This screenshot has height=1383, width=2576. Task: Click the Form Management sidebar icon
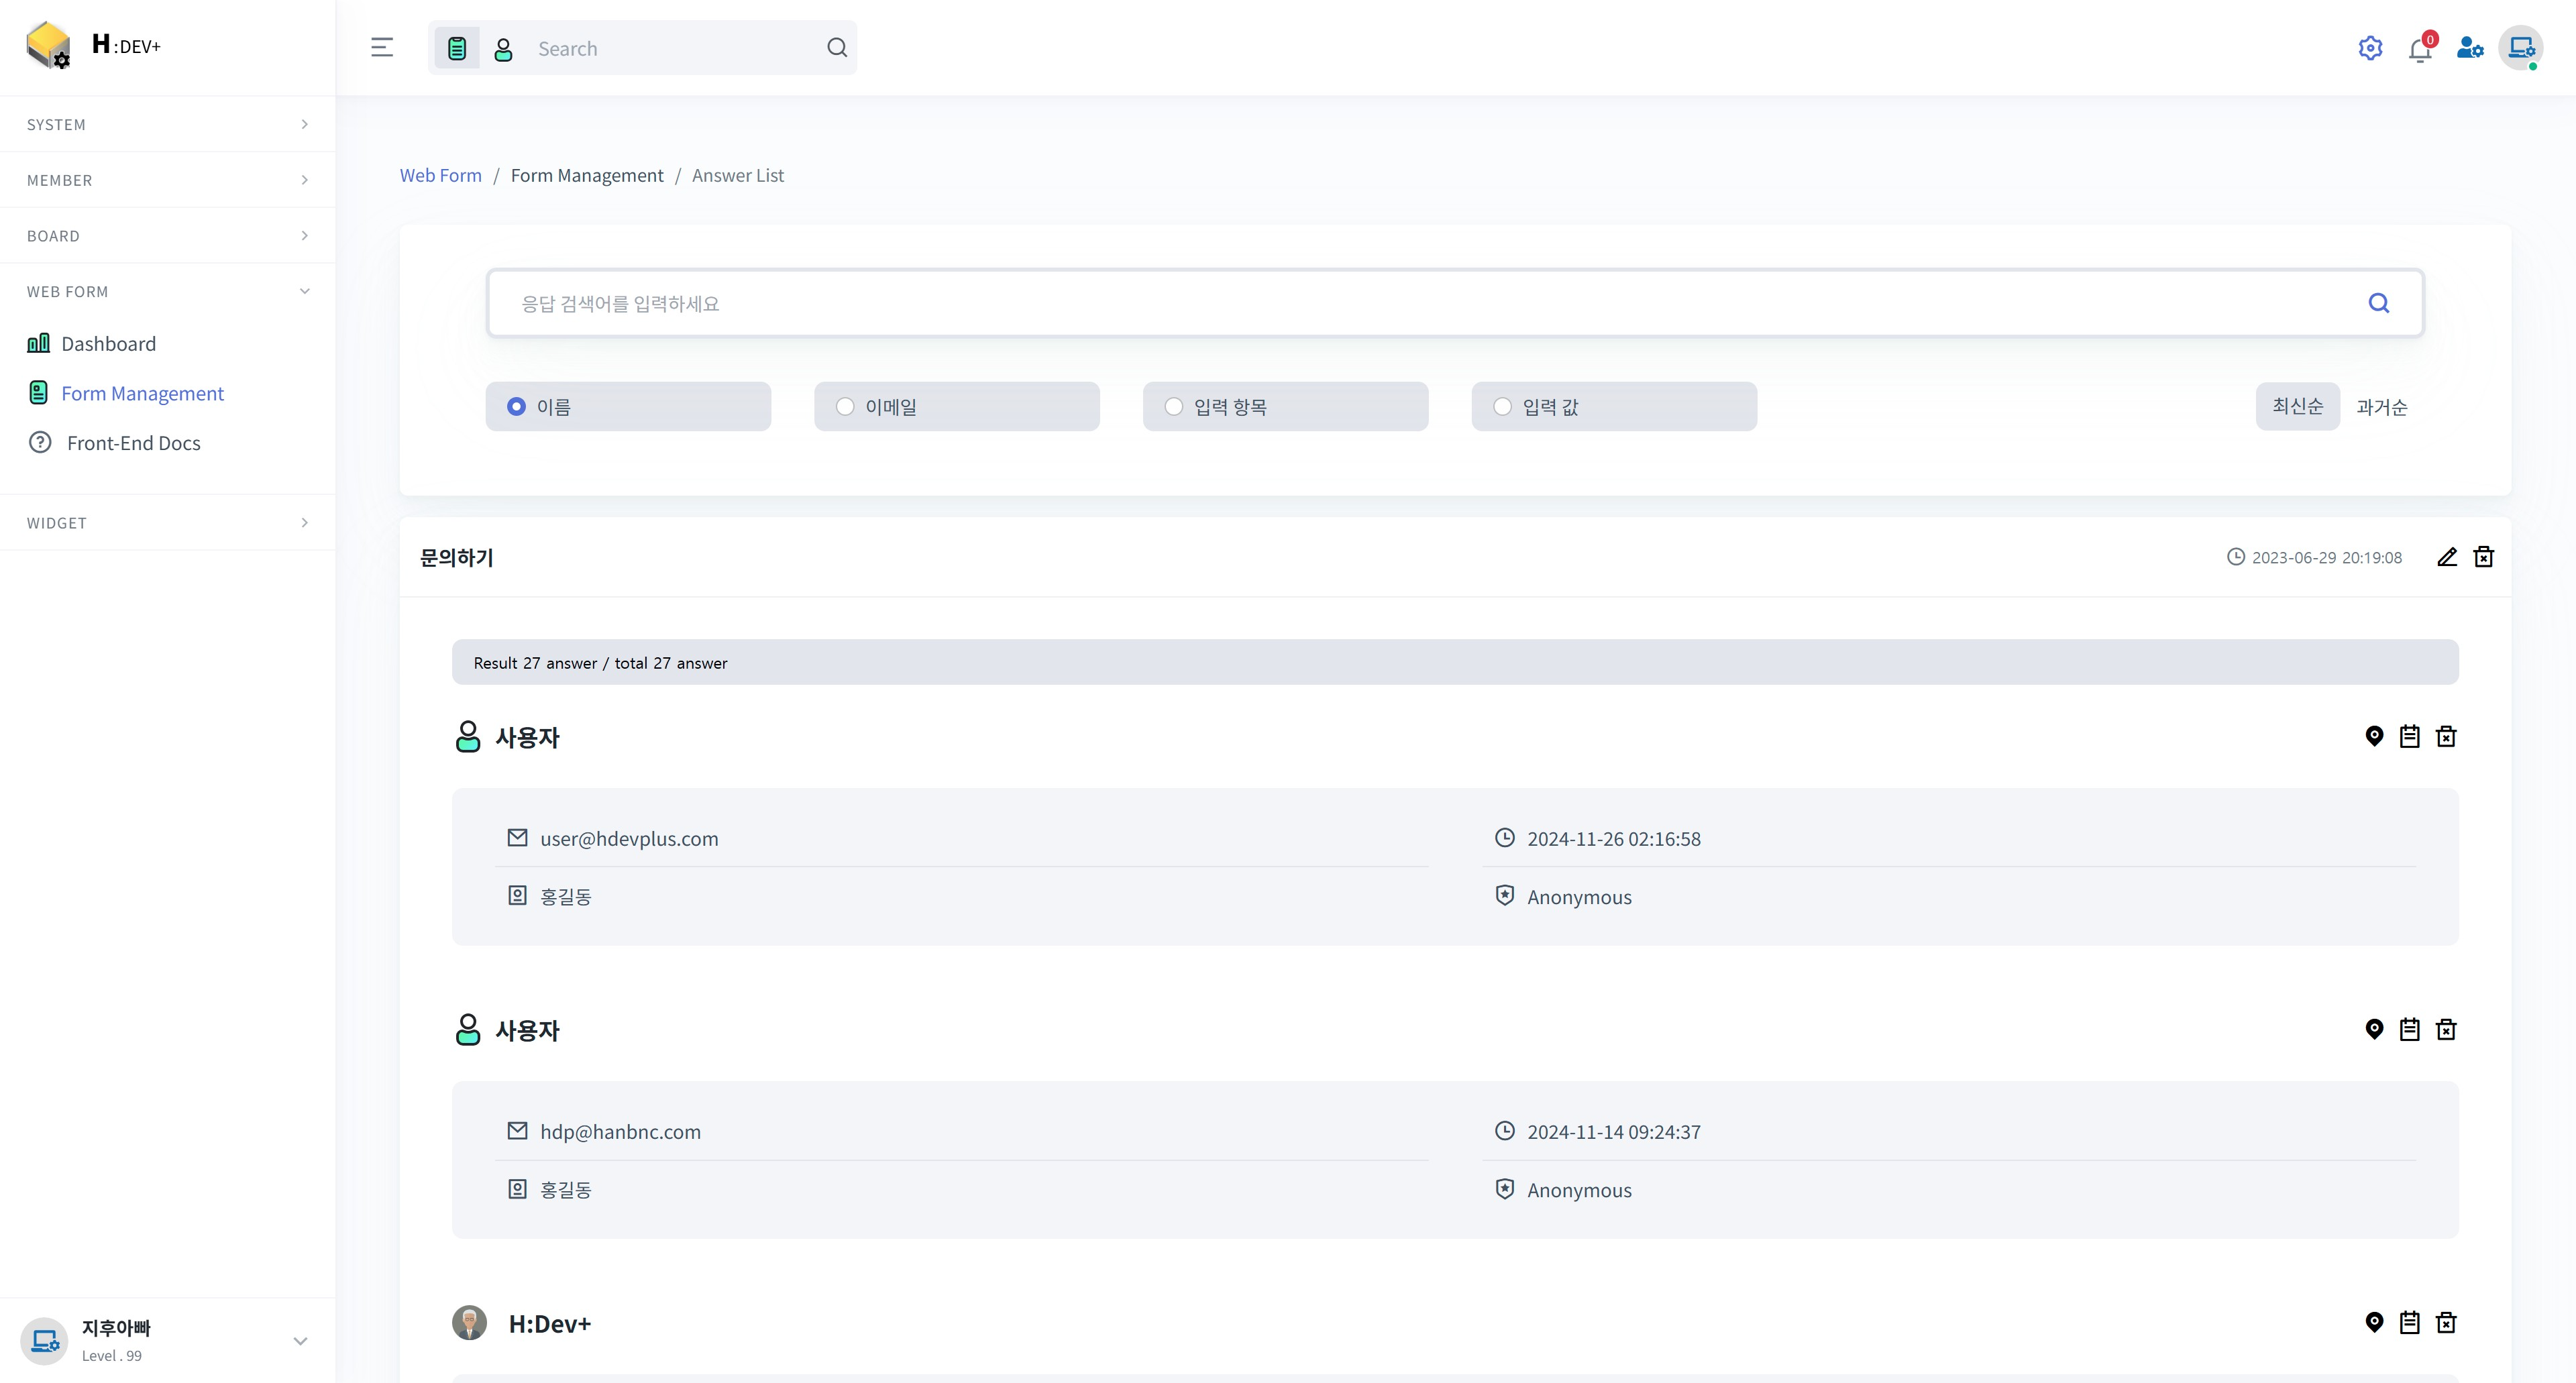pyautogui.click(x=38, y=393)
